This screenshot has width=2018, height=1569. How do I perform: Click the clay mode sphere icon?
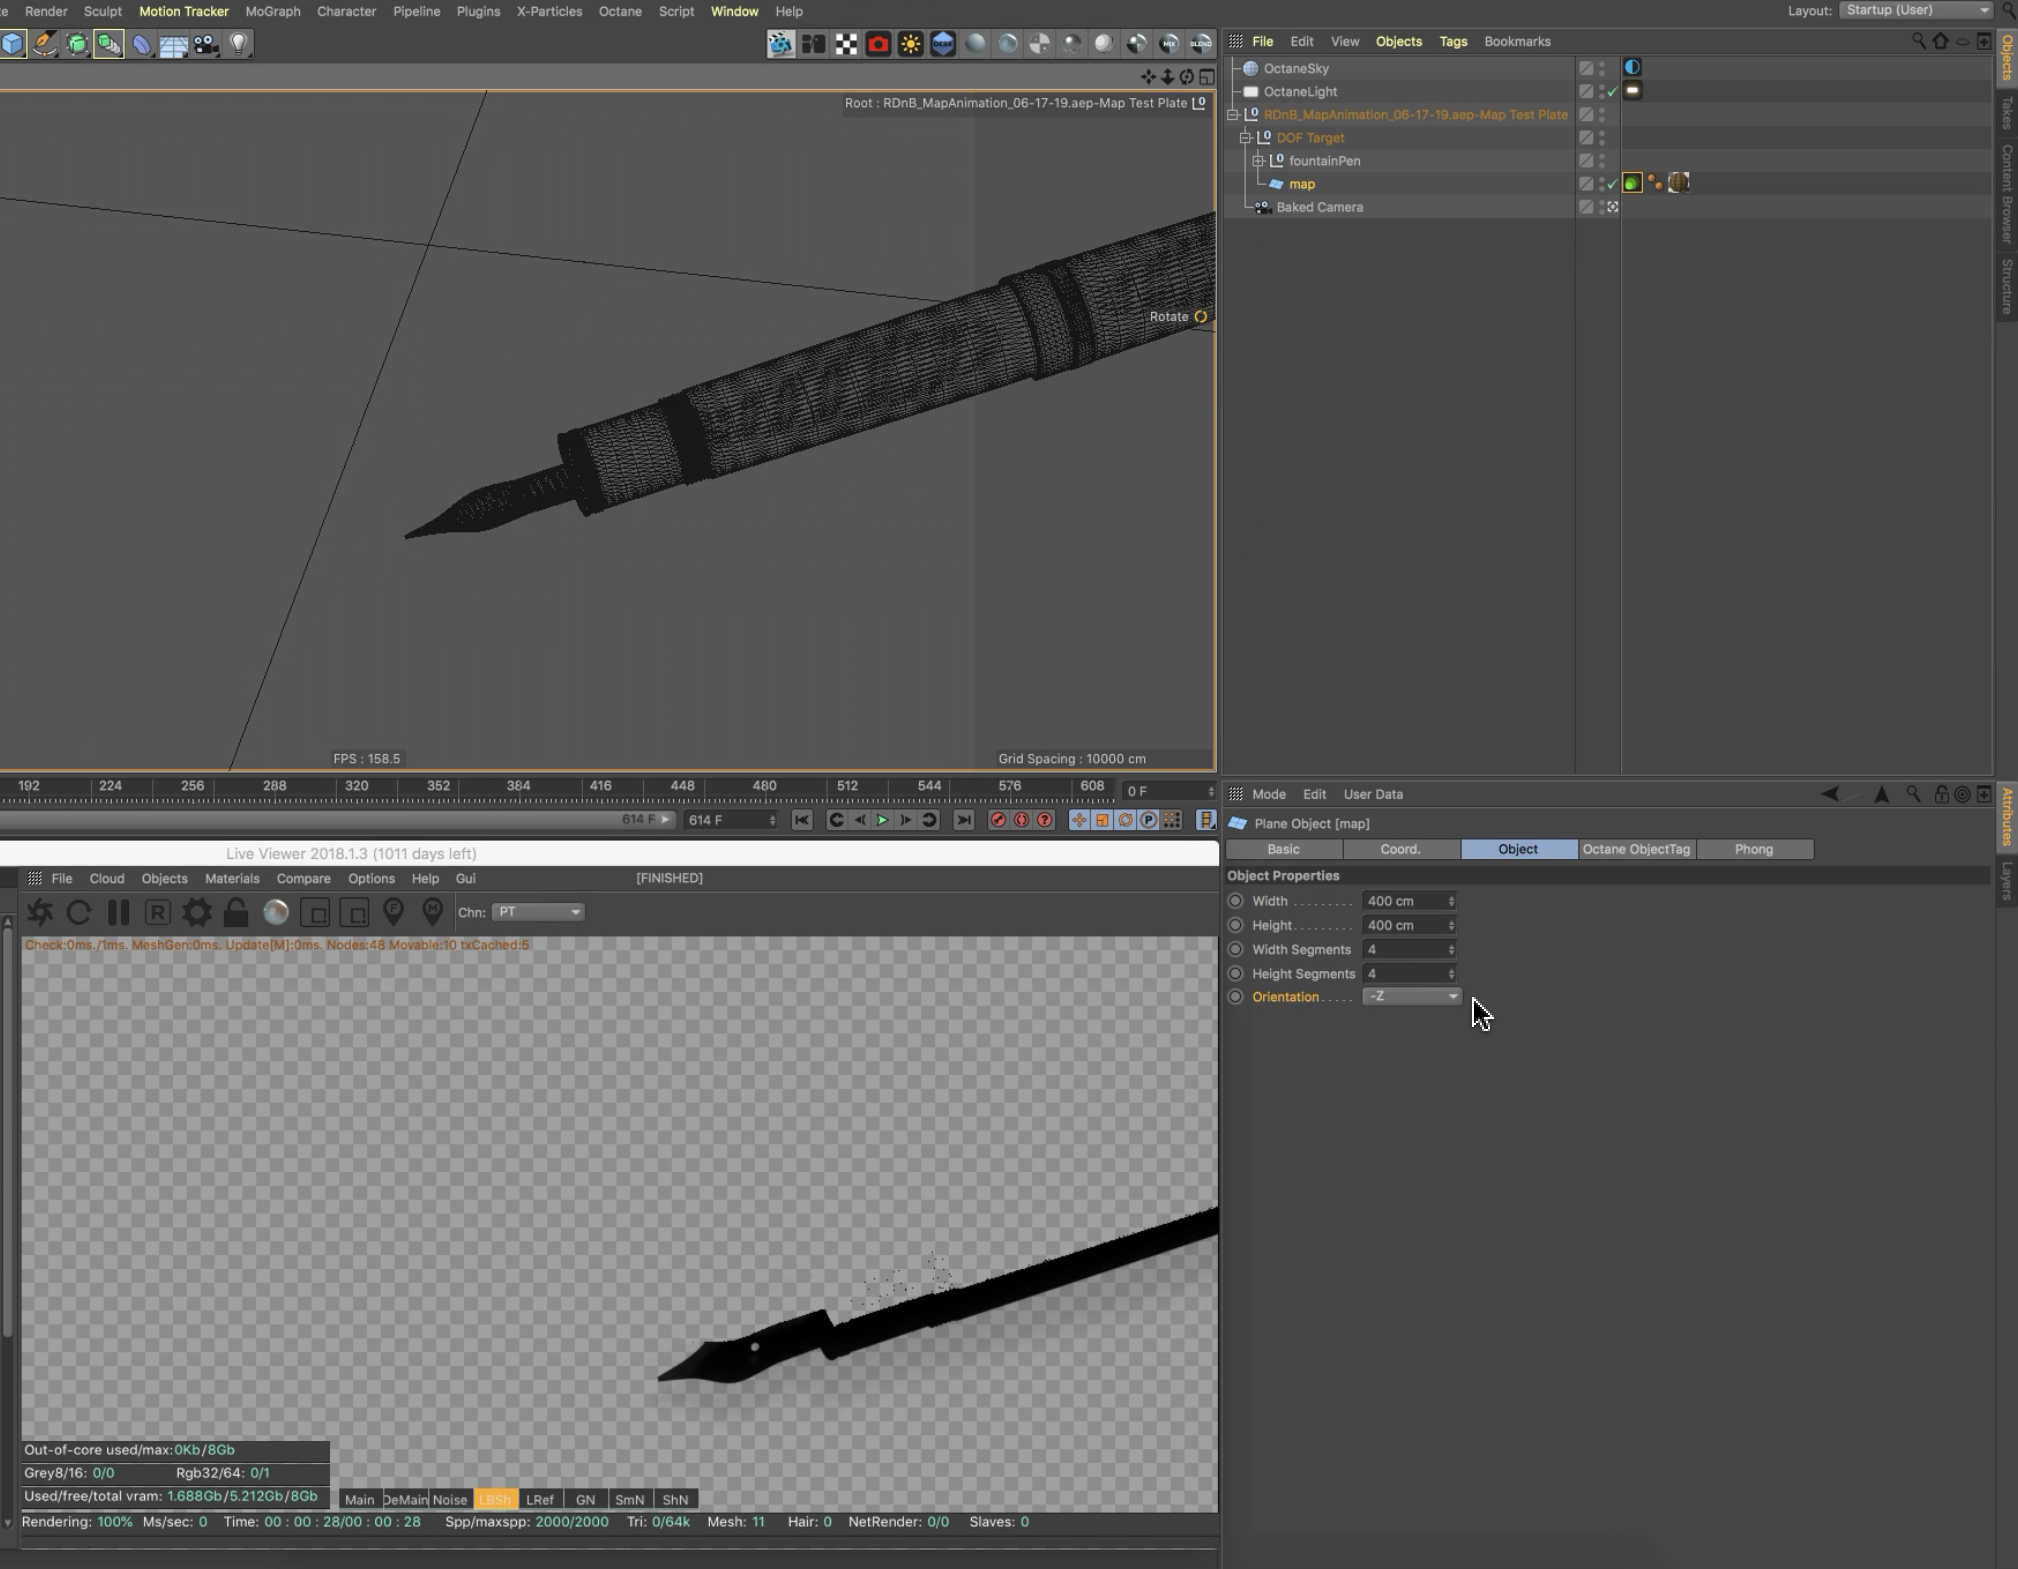[276, 912]
